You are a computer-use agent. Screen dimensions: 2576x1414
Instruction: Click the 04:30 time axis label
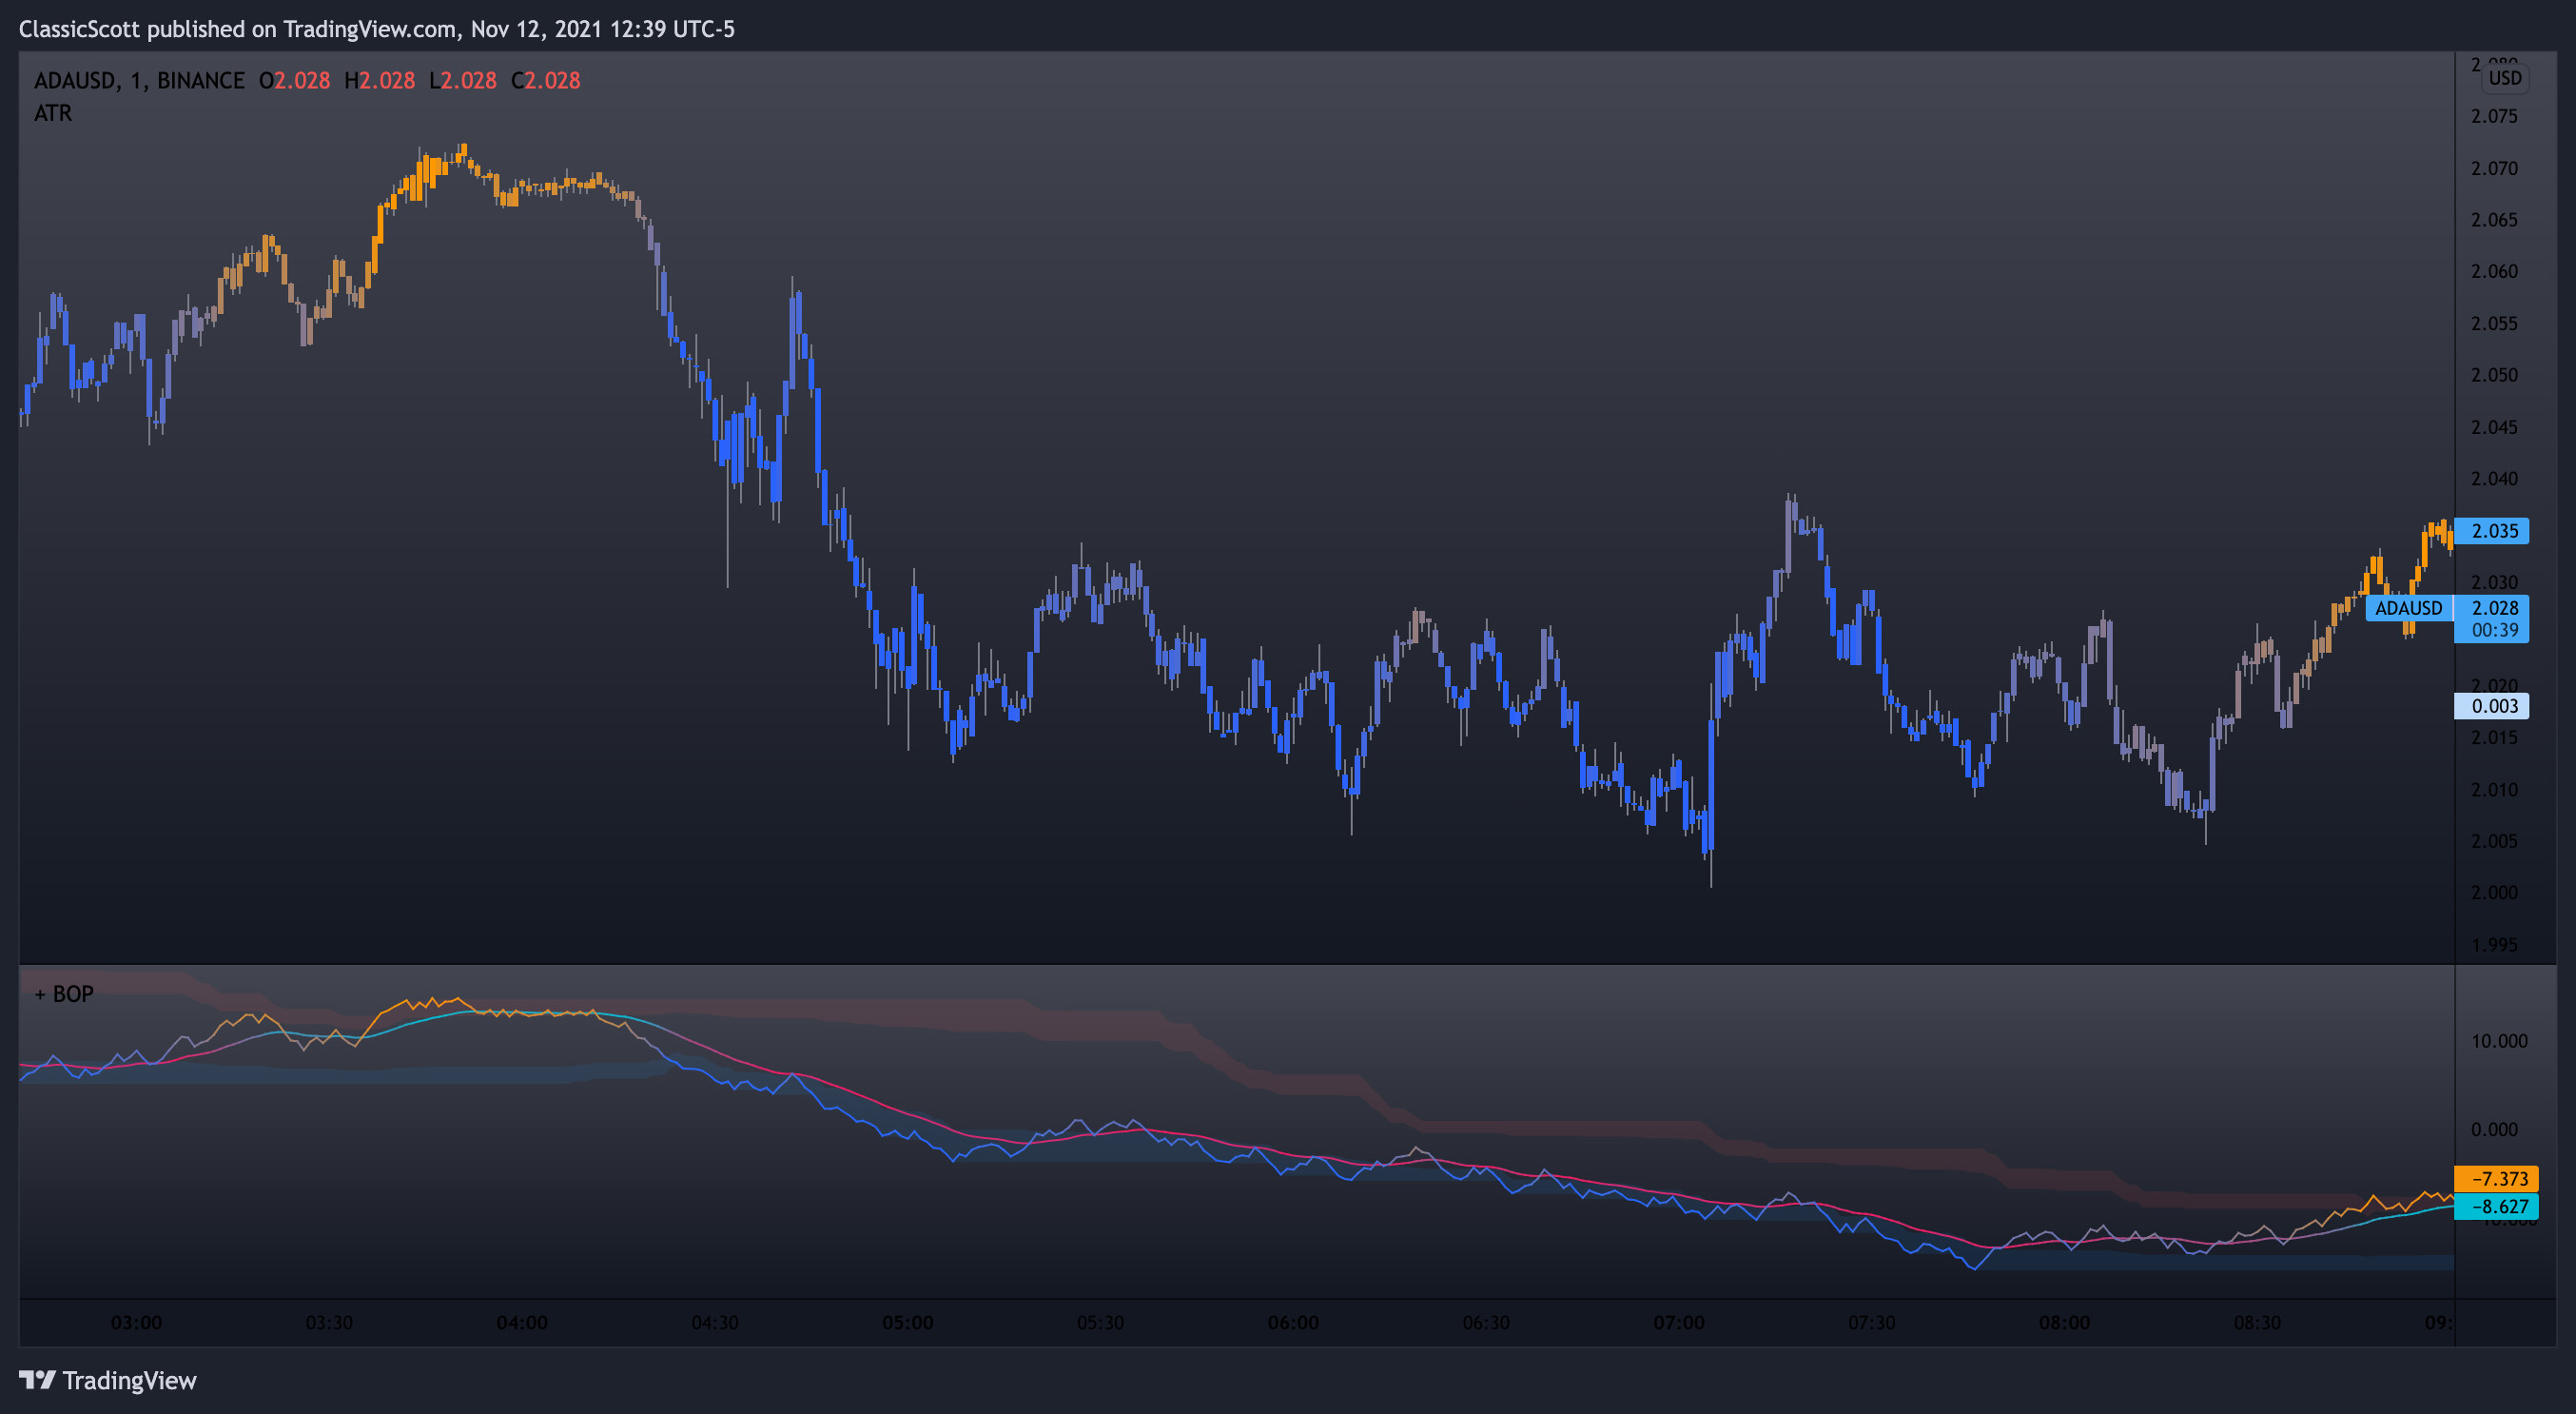[x=715, y=1323]
